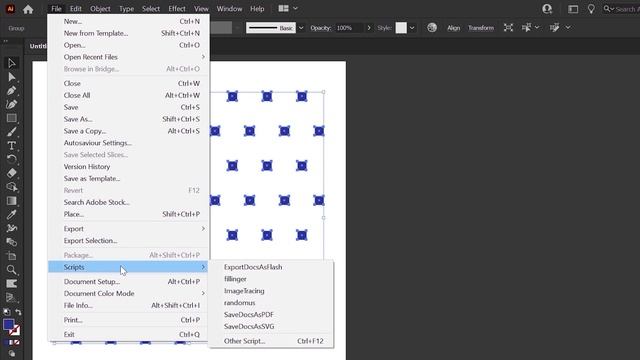Select the Type tool

11,146
